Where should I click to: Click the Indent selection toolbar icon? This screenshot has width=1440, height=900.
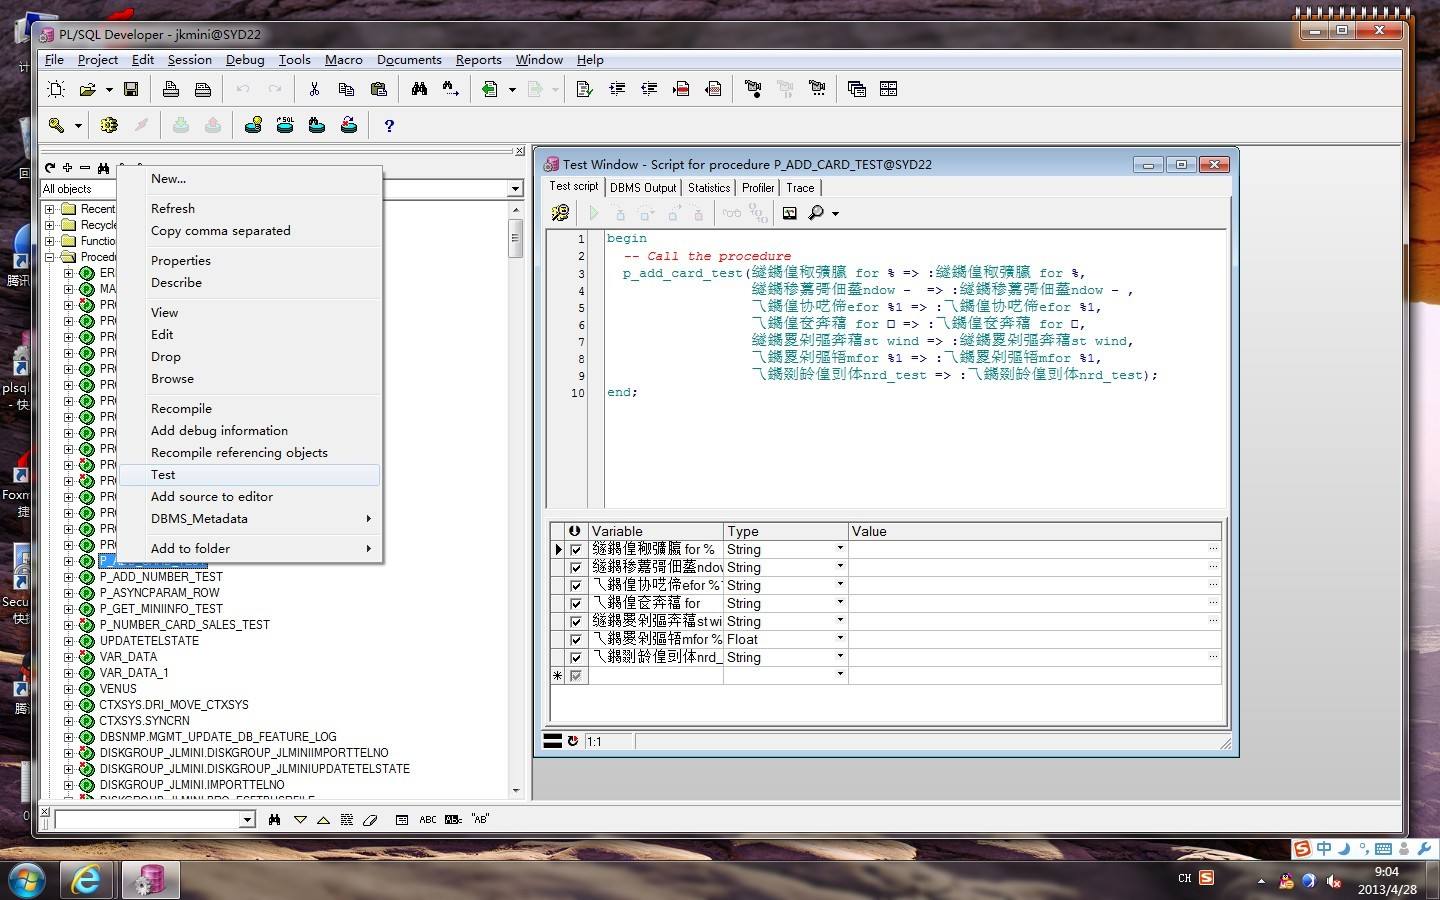(x=617, y=89)
